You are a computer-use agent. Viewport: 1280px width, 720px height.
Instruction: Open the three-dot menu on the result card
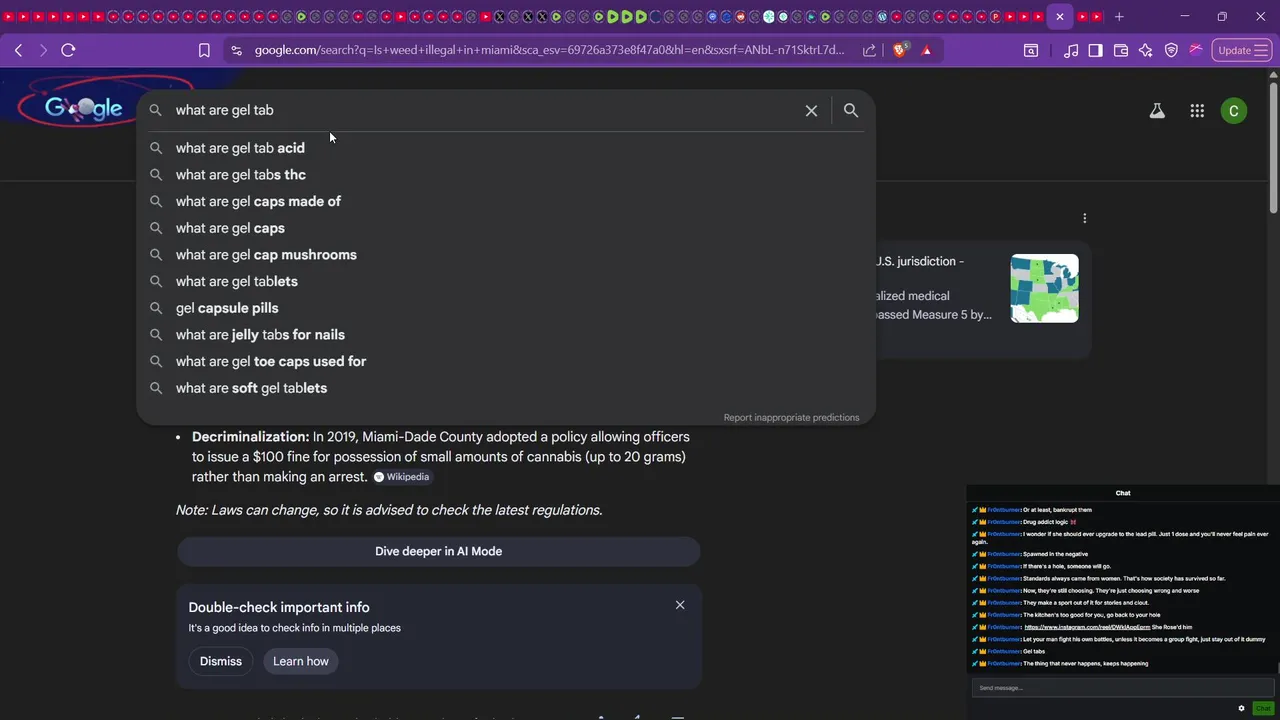coord(1084,218)
